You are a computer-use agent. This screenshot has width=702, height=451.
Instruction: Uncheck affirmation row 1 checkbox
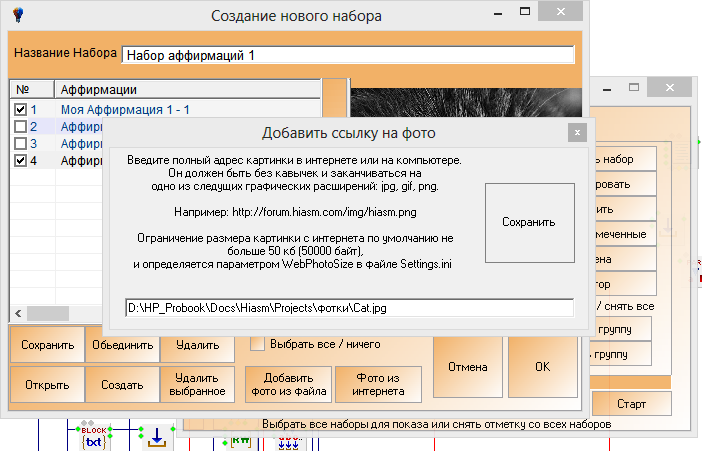(20, 109)
